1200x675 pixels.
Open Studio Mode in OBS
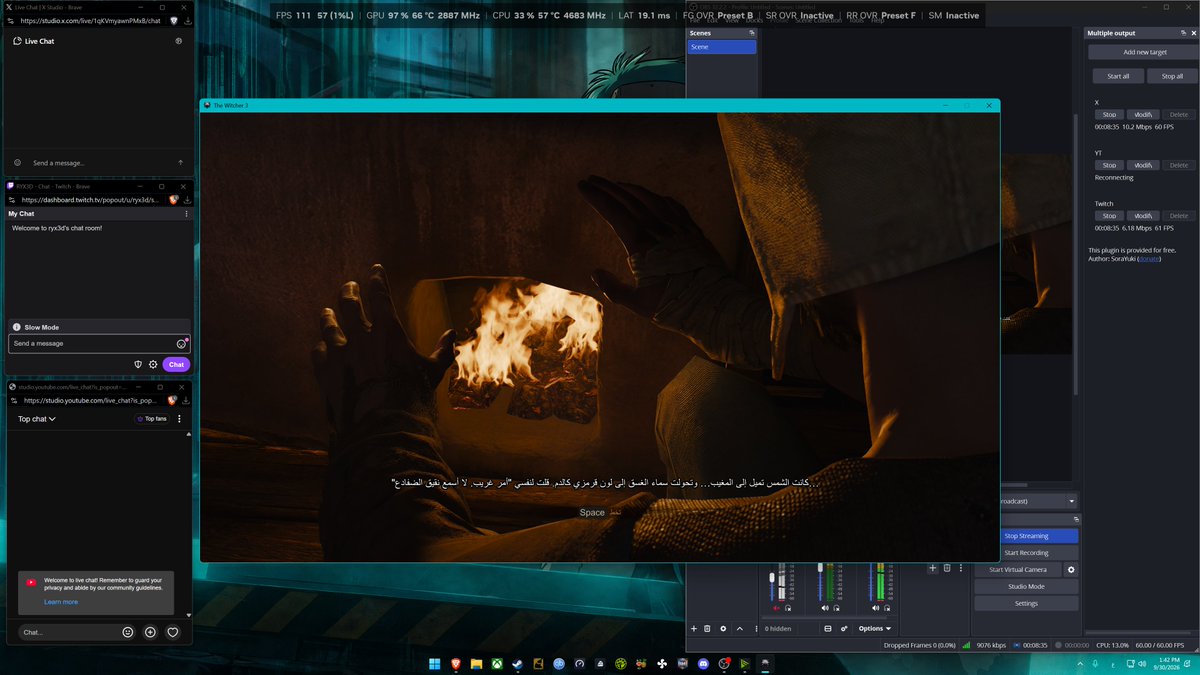point(1026,587)
